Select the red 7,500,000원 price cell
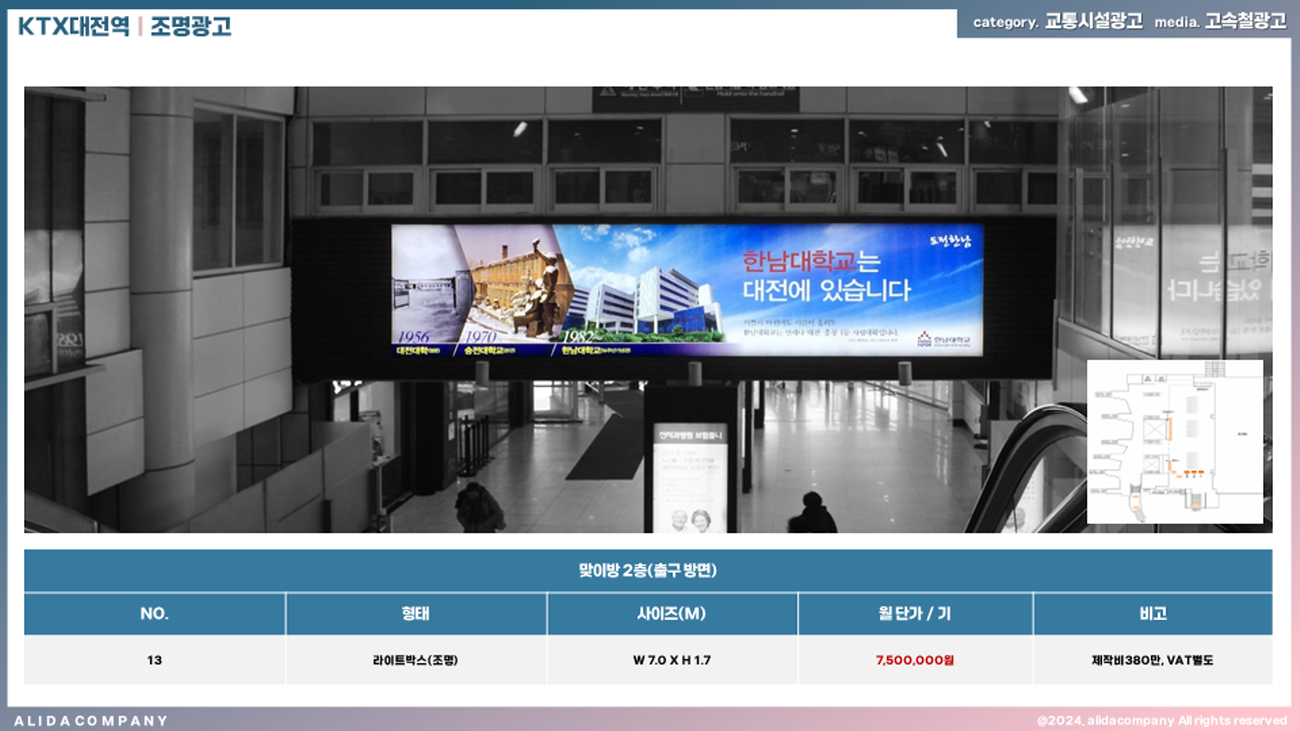 [x=914, y=660]
